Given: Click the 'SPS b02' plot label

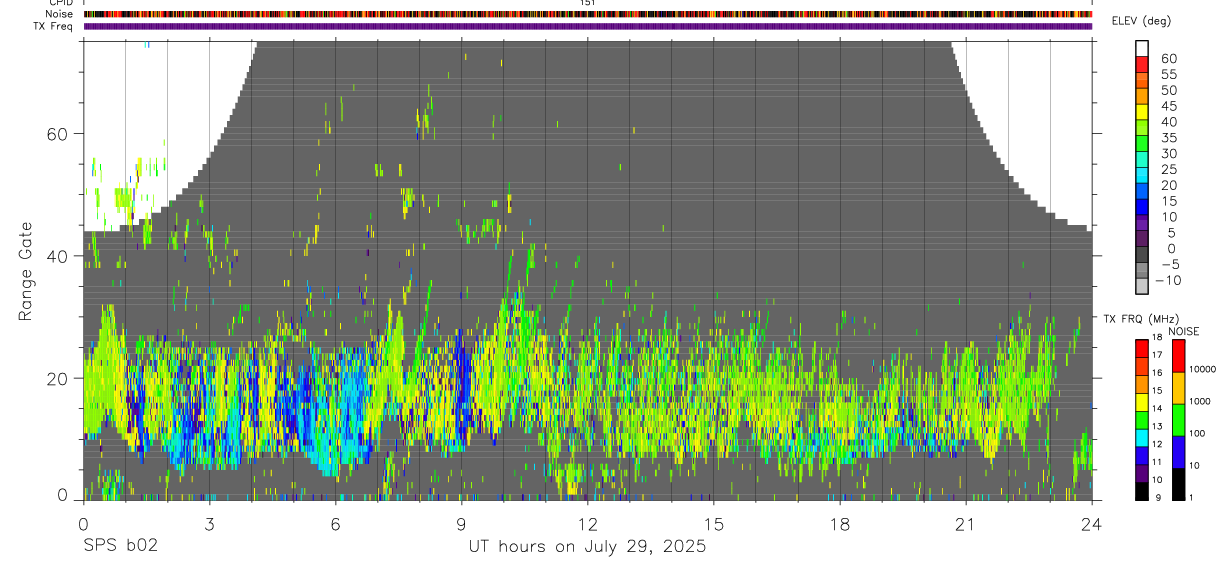Looking at the screenshot, I should pos(120,547).
